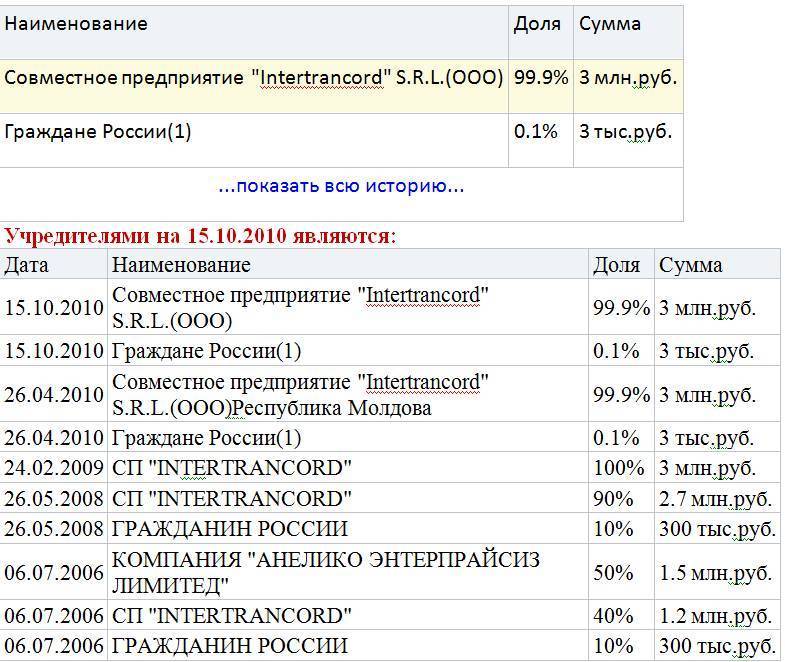Click date 26.05.2008 beside СП "INTERTRANCORD"

54,499
